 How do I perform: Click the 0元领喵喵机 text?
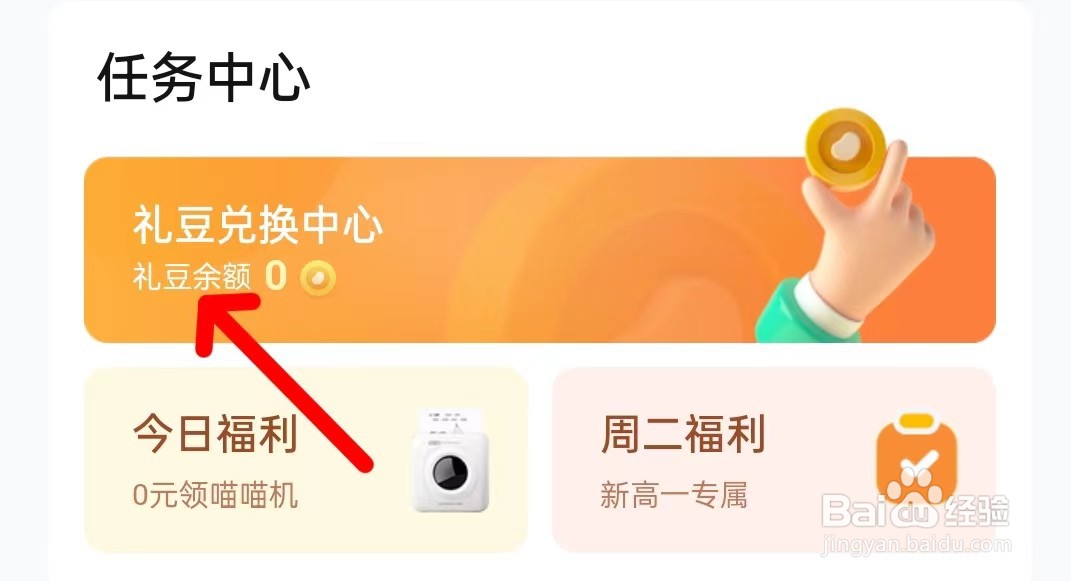215,495
